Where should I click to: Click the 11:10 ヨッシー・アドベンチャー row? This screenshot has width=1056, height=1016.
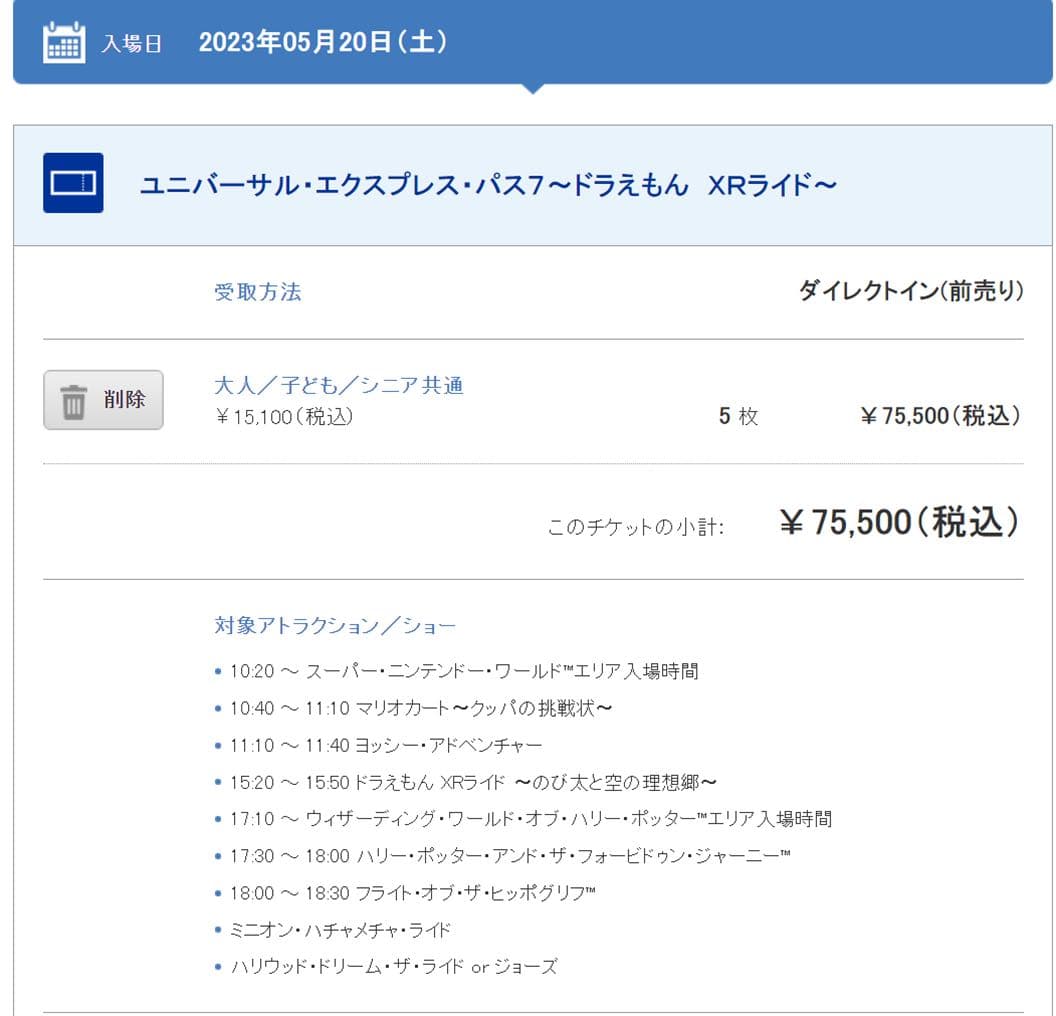pyautogui.click(x=378, y=745)
